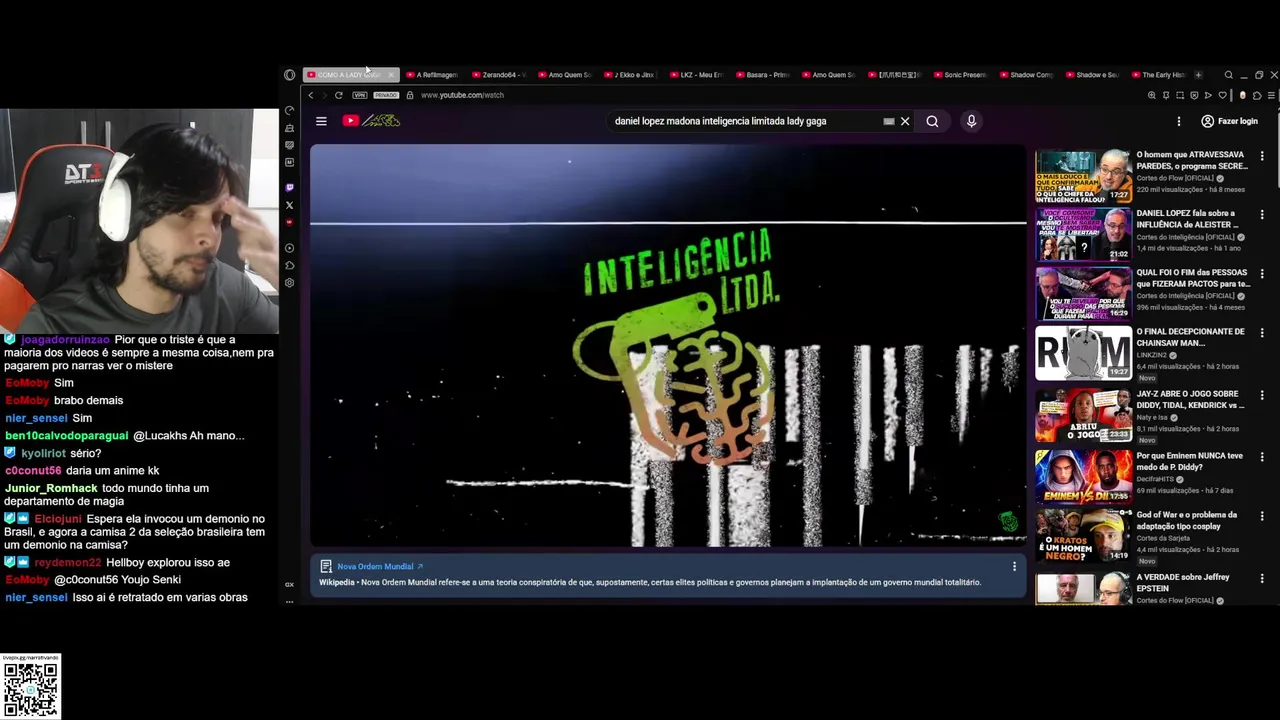Click the padlock site info icon
This screenshot has height=720, width=1280.
click(409, 95)
